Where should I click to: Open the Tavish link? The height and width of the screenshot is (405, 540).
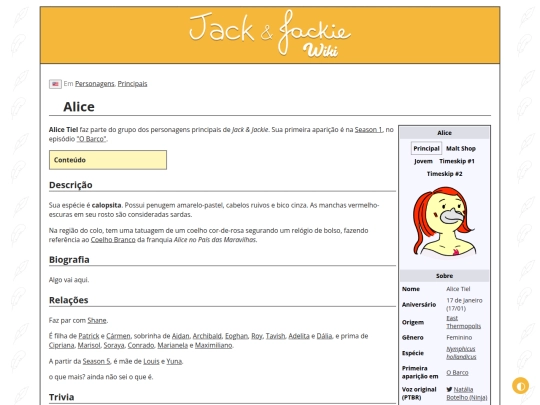[x=275, y=336]
